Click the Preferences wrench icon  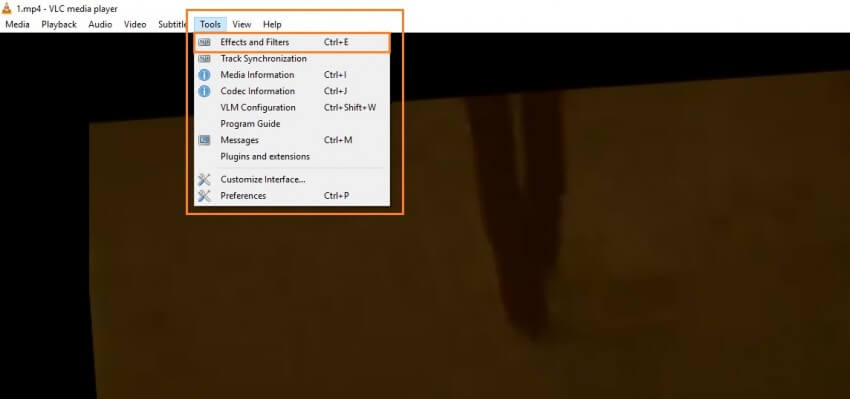click(204, 196)
